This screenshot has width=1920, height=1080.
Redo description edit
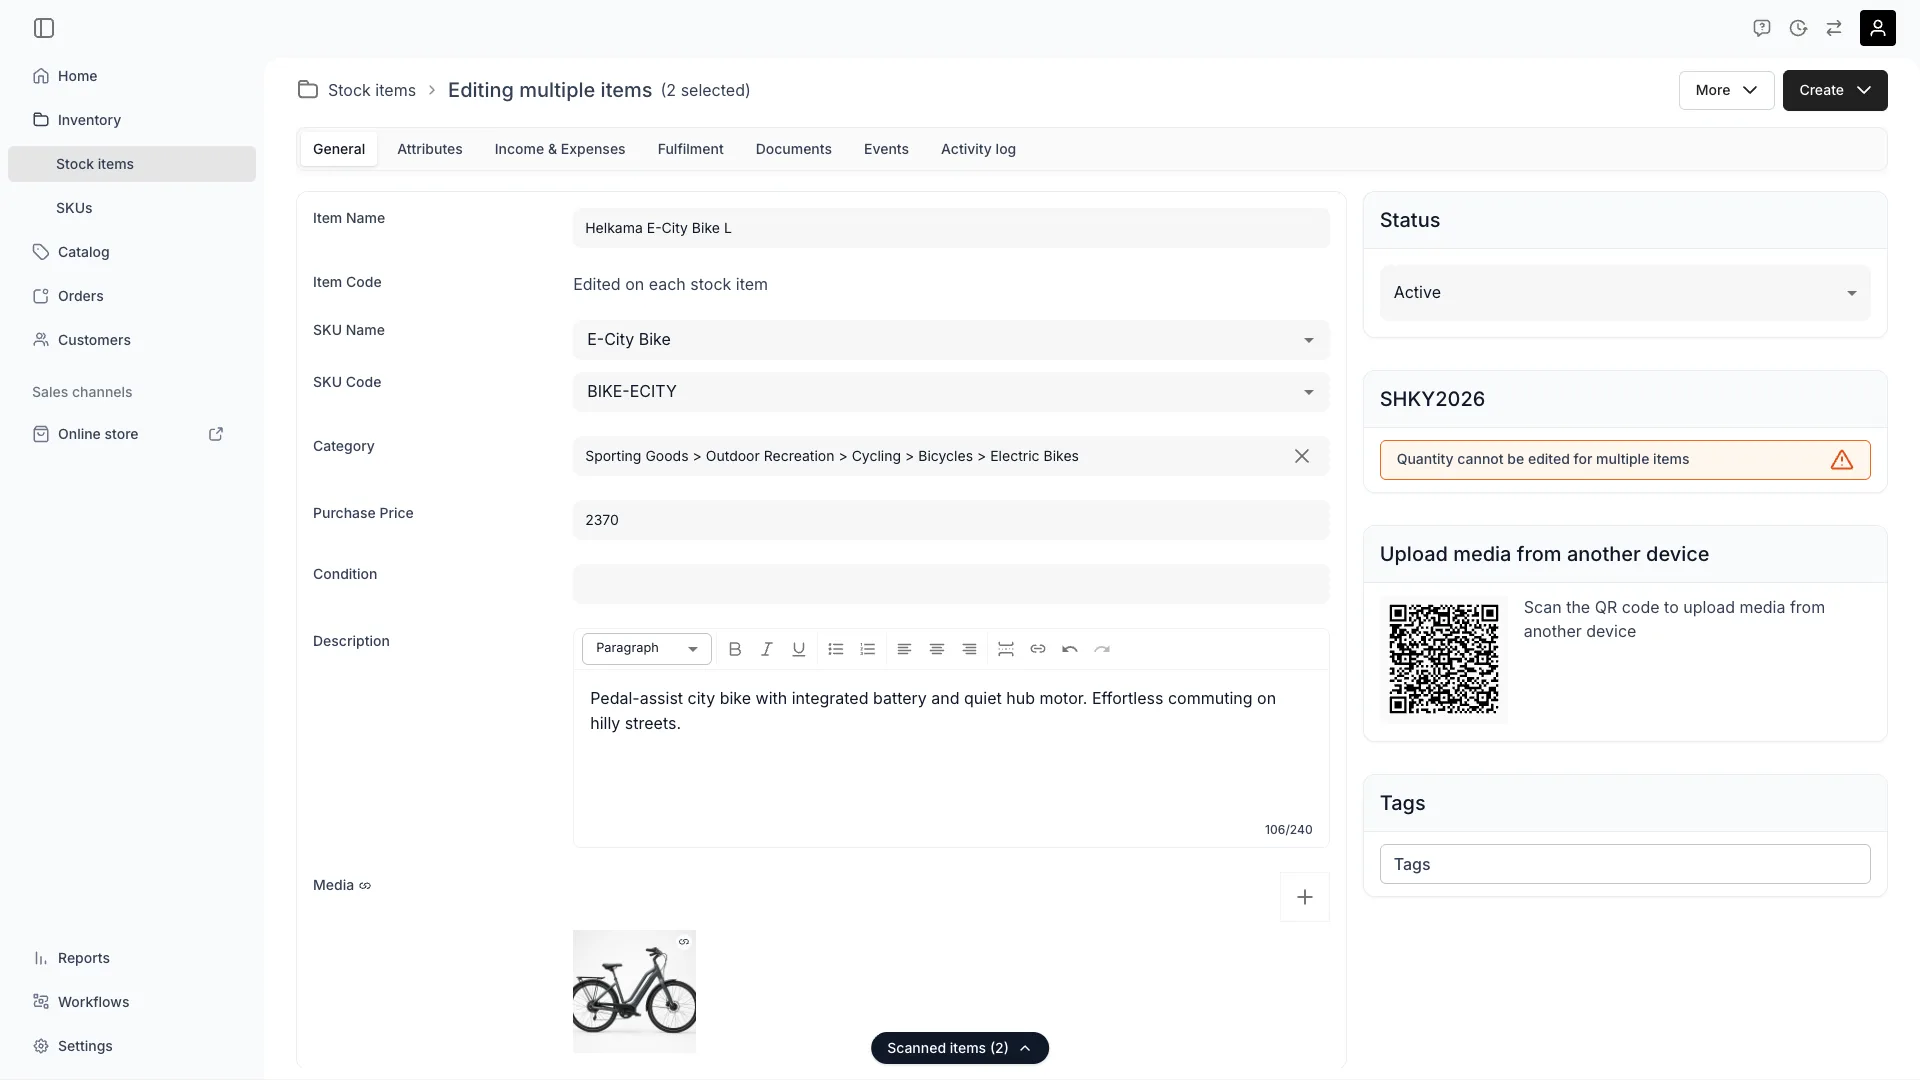[1102, 649]
